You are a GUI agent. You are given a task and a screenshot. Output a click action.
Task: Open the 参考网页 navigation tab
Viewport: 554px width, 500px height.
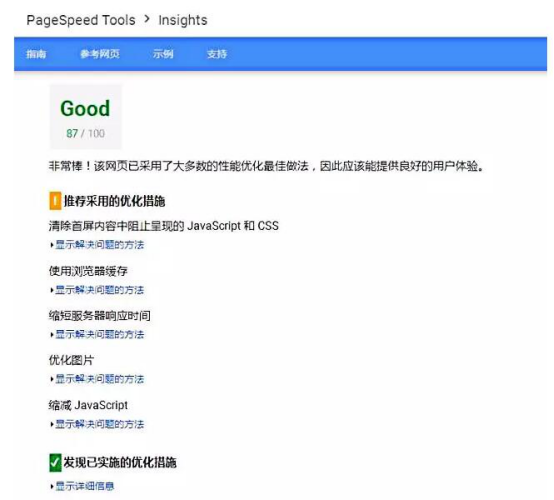point(100,54)
